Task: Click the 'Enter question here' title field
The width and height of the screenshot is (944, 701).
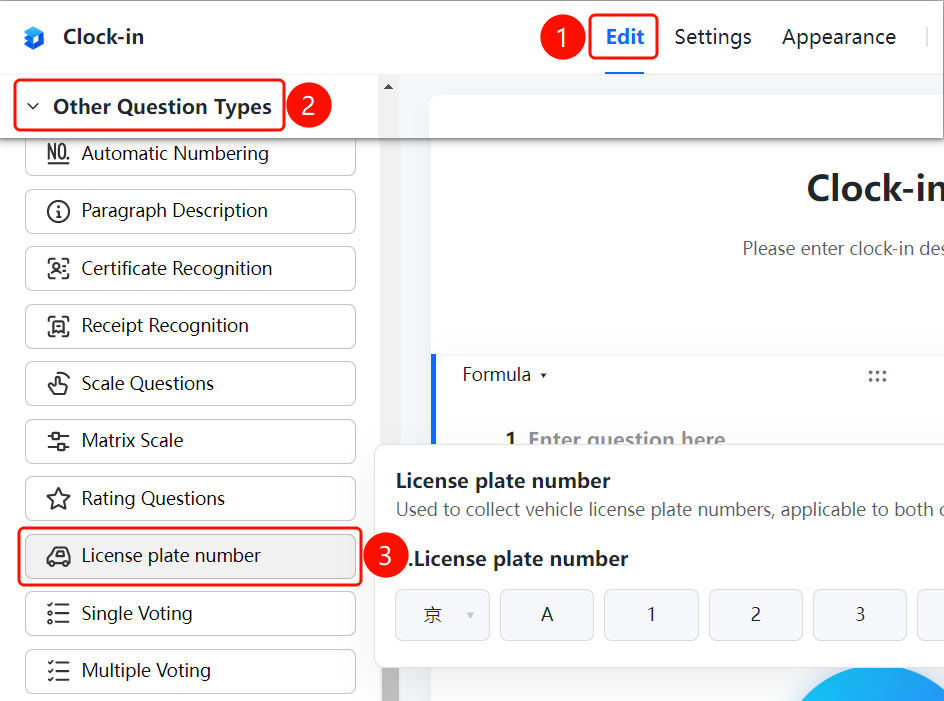Action: coord(627,438)
